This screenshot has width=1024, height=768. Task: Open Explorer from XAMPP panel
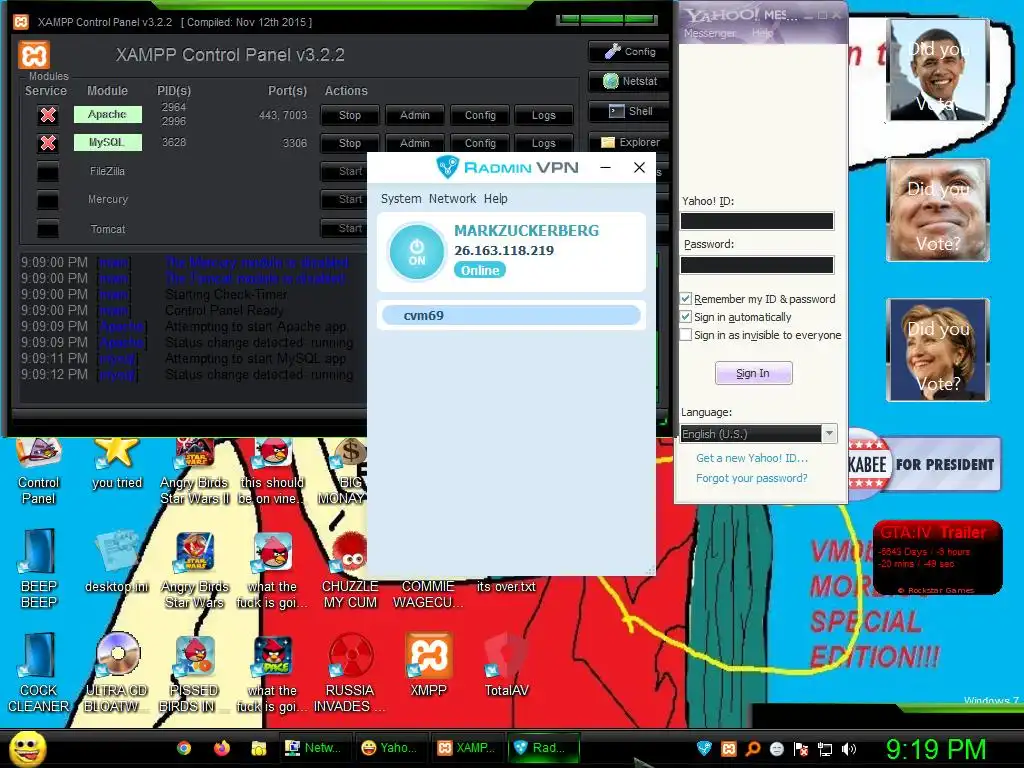click(629, 142)
